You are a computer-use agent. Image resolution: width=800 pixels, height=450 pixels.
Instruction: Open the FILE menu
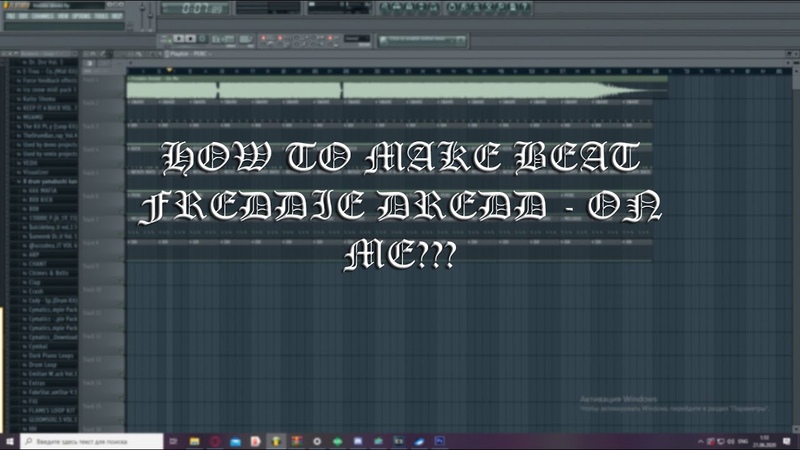(11, 16)
